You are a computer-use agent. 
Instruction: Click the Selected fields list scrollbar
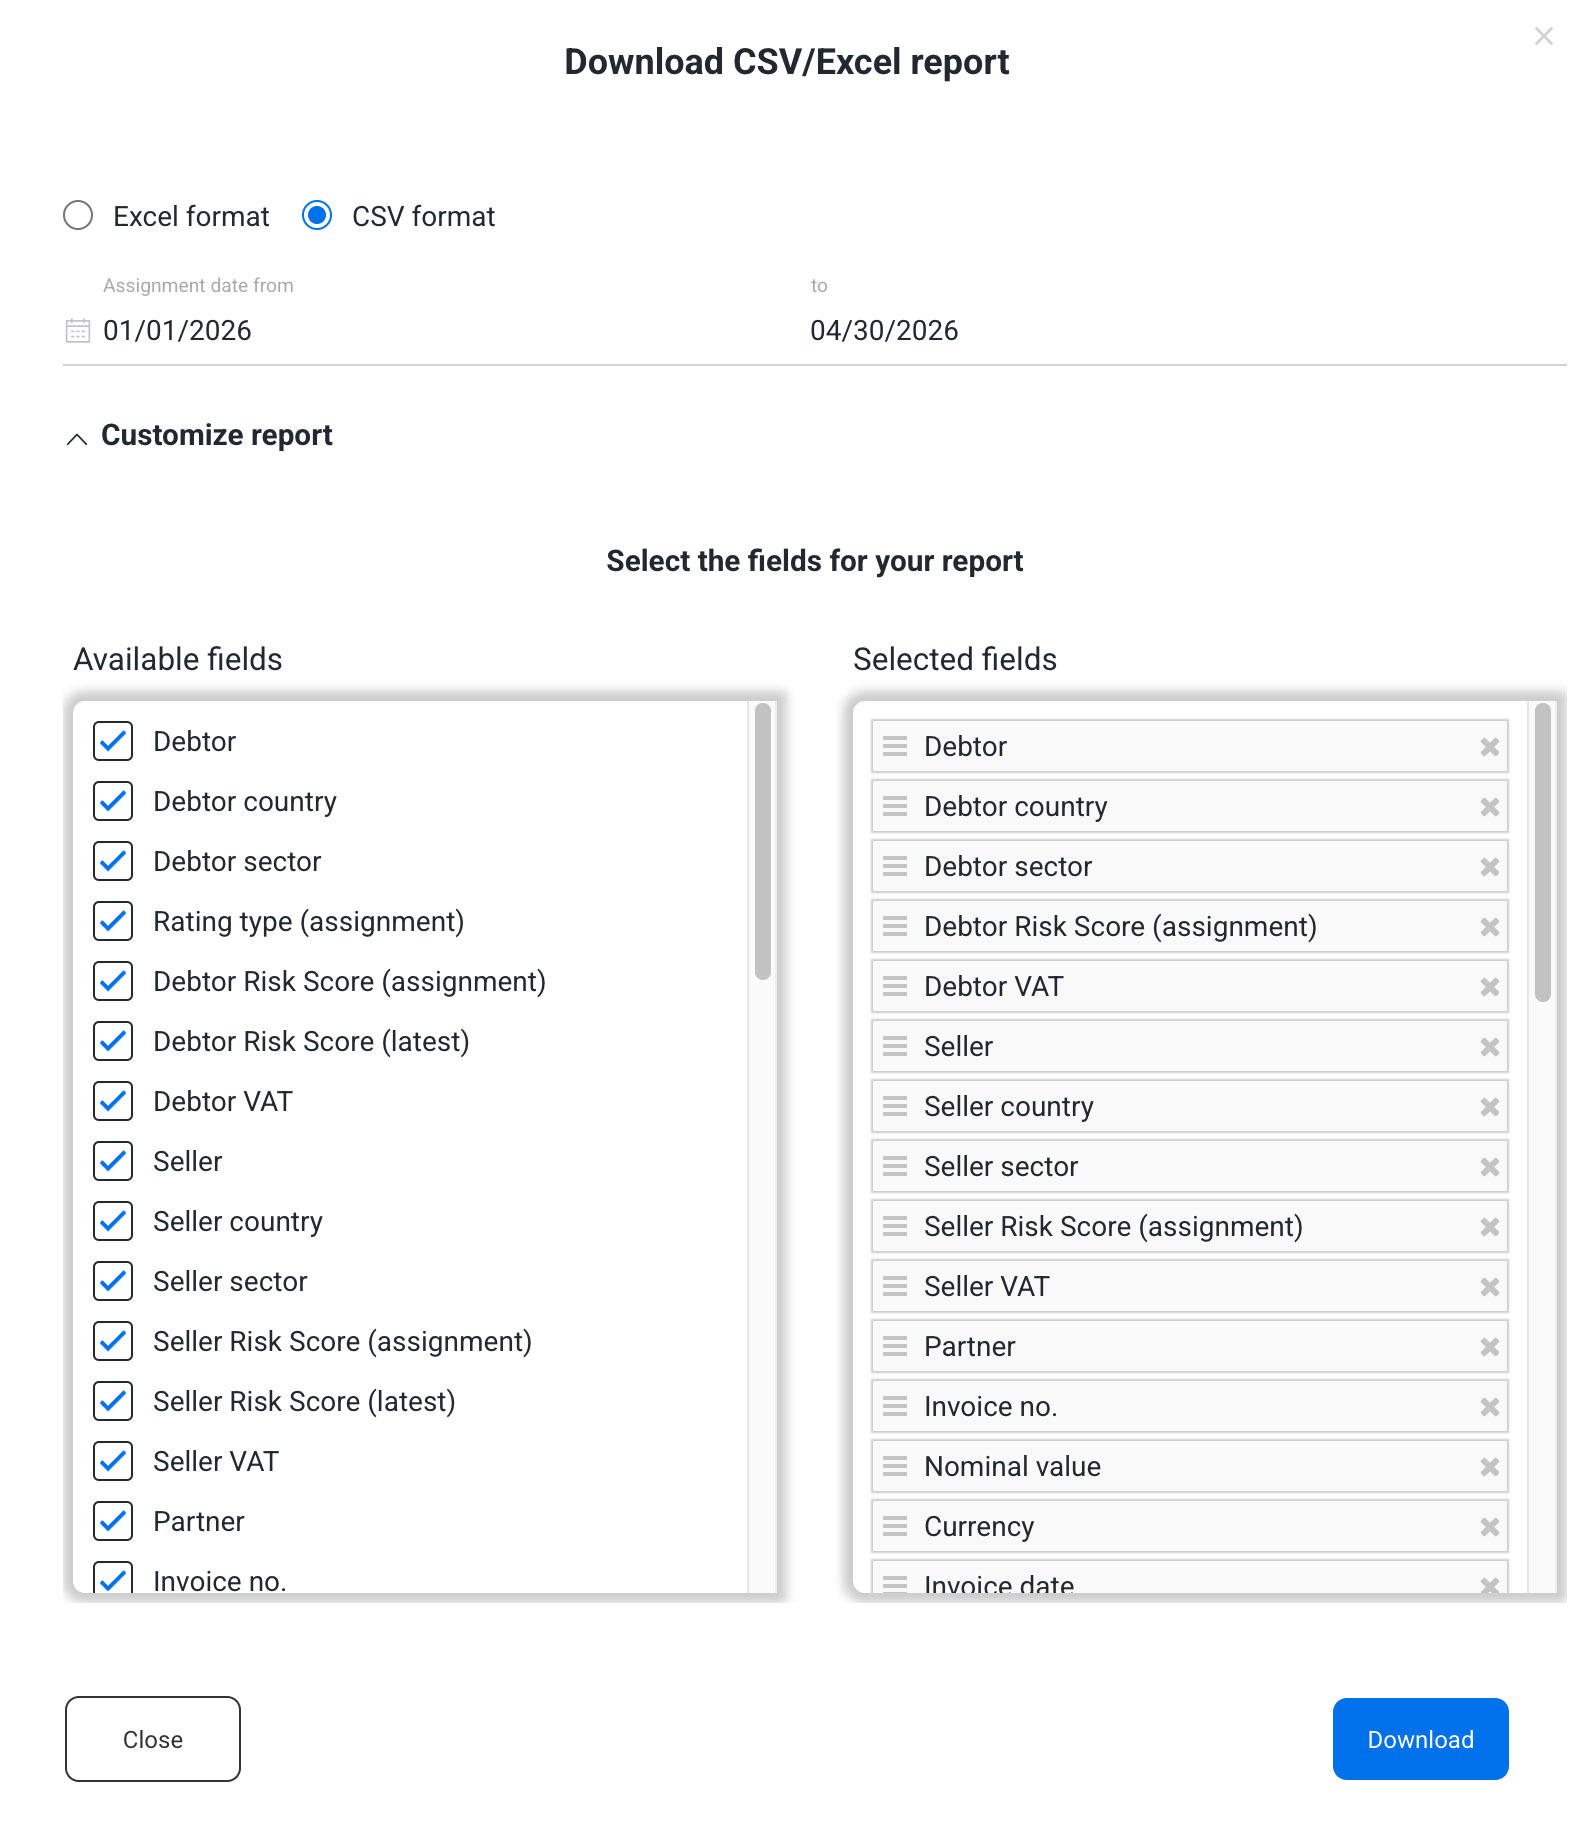(x=1543, y=852)
